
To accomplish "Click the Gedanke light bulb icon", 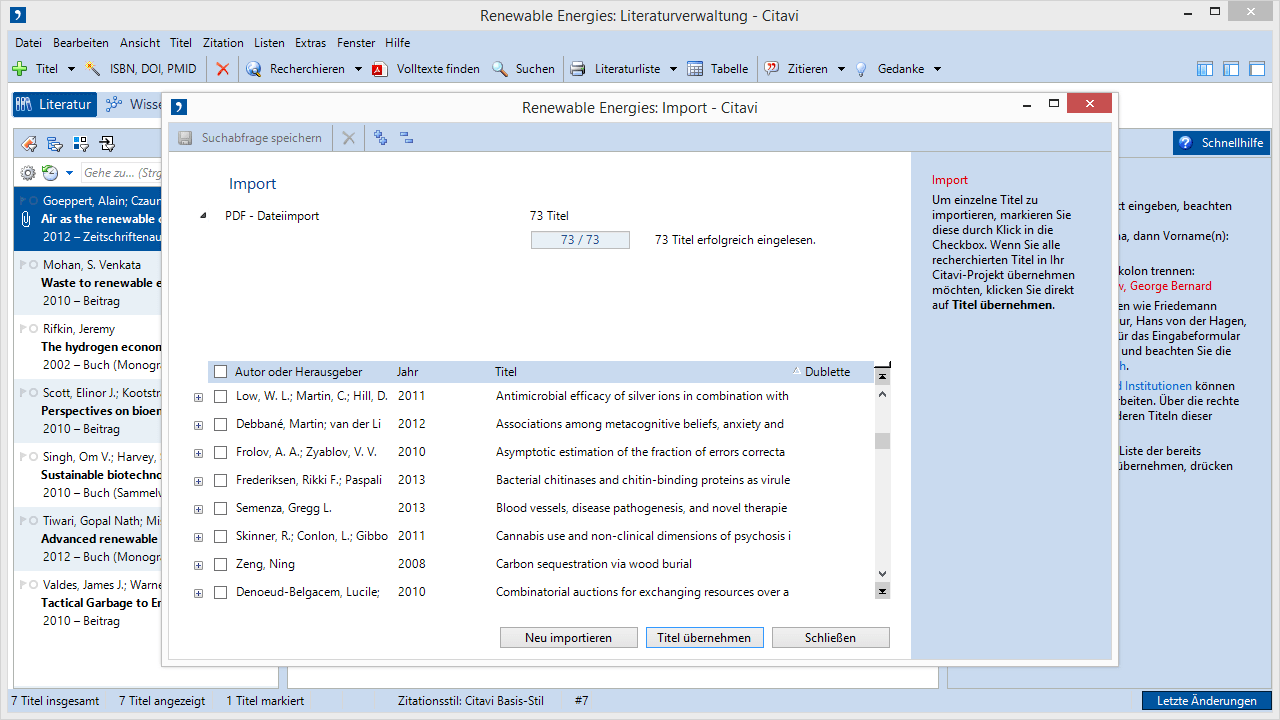I will coord(861,69).
